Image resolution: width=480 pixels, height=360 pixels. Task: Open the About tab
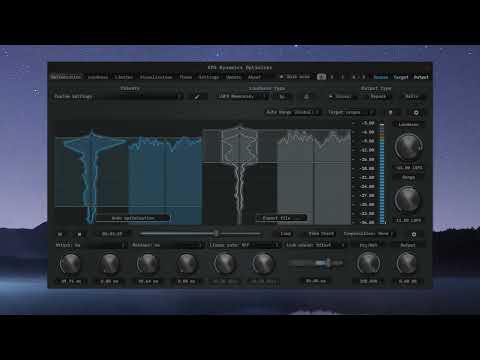254,77
